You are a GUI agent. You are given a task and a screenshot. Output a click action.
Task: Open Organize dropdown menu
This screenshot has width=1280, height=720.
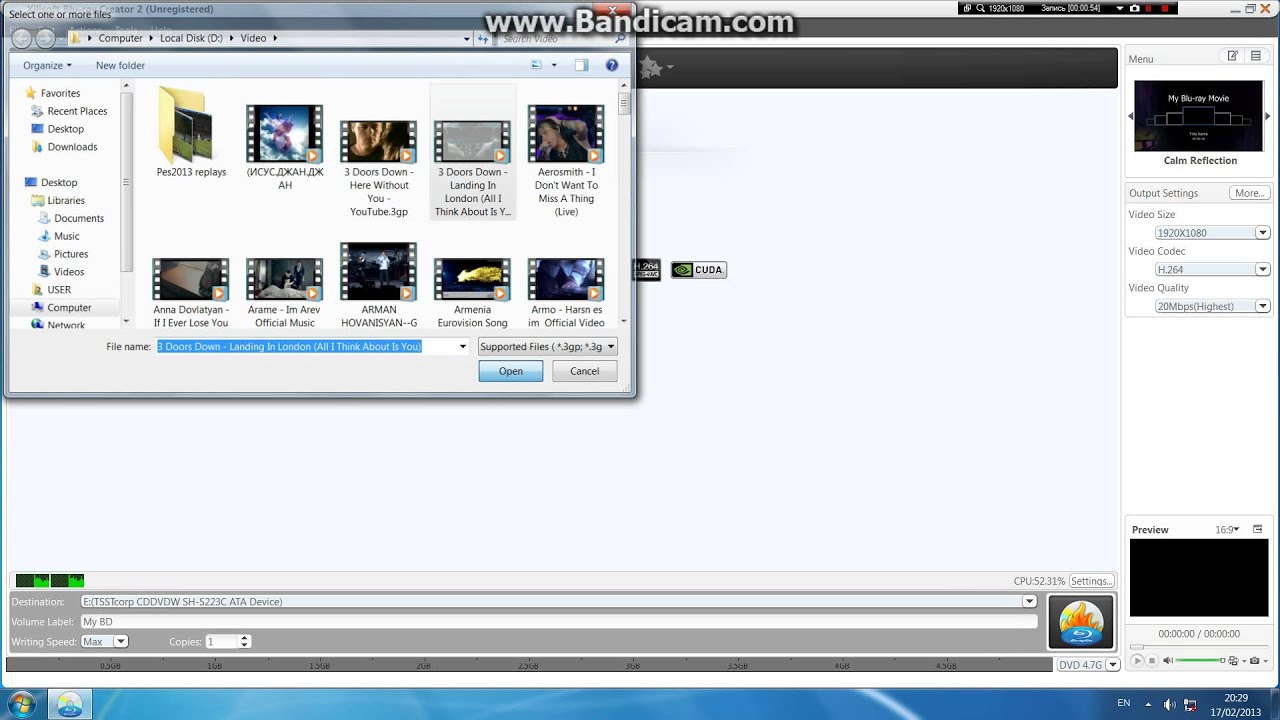coord(47,65)
